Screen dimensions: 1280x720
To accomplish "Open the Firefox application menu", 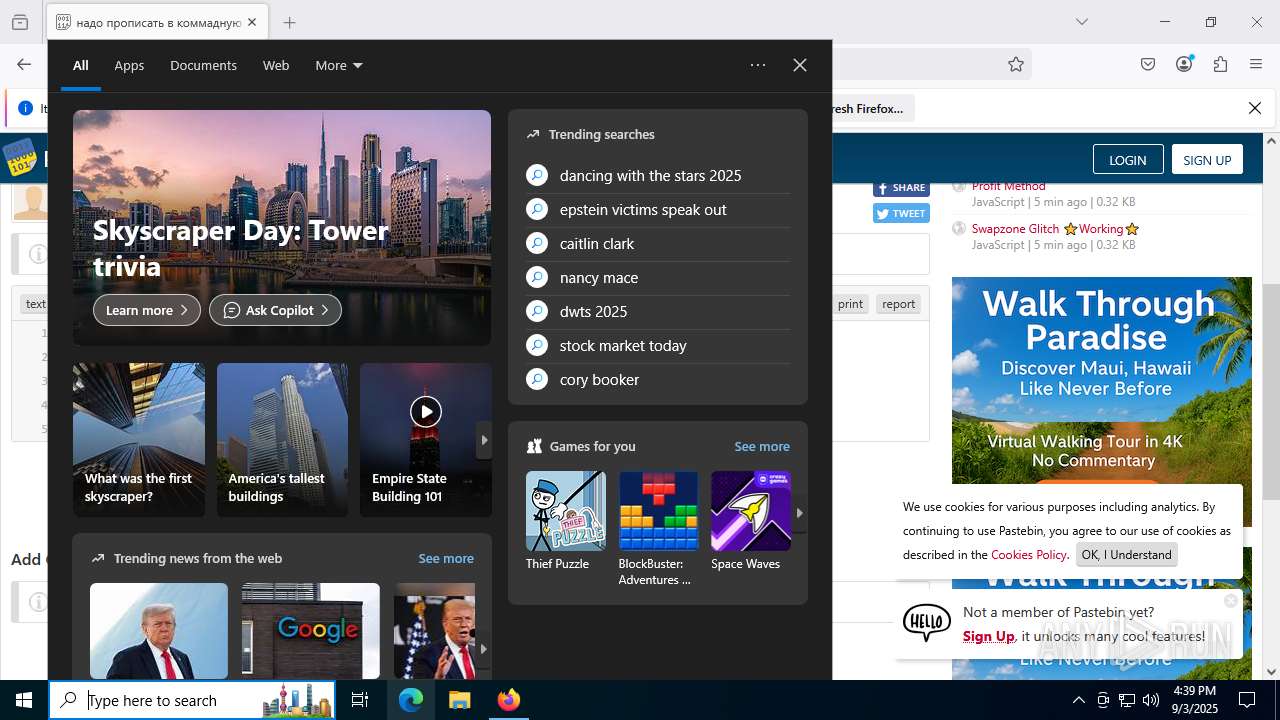I will tap(1256, 64).
